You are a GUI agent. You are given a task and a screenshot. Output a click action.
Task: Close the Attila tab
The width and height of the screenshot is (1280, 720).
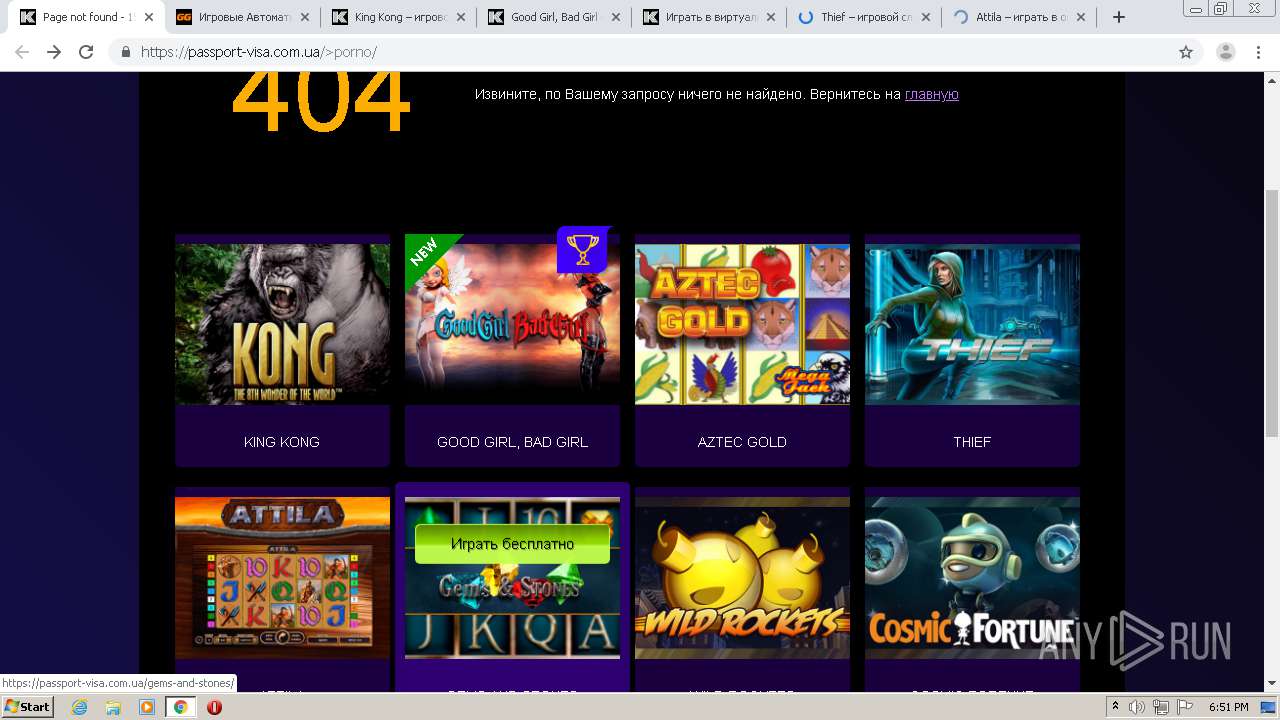click(x=1083, y=17)
